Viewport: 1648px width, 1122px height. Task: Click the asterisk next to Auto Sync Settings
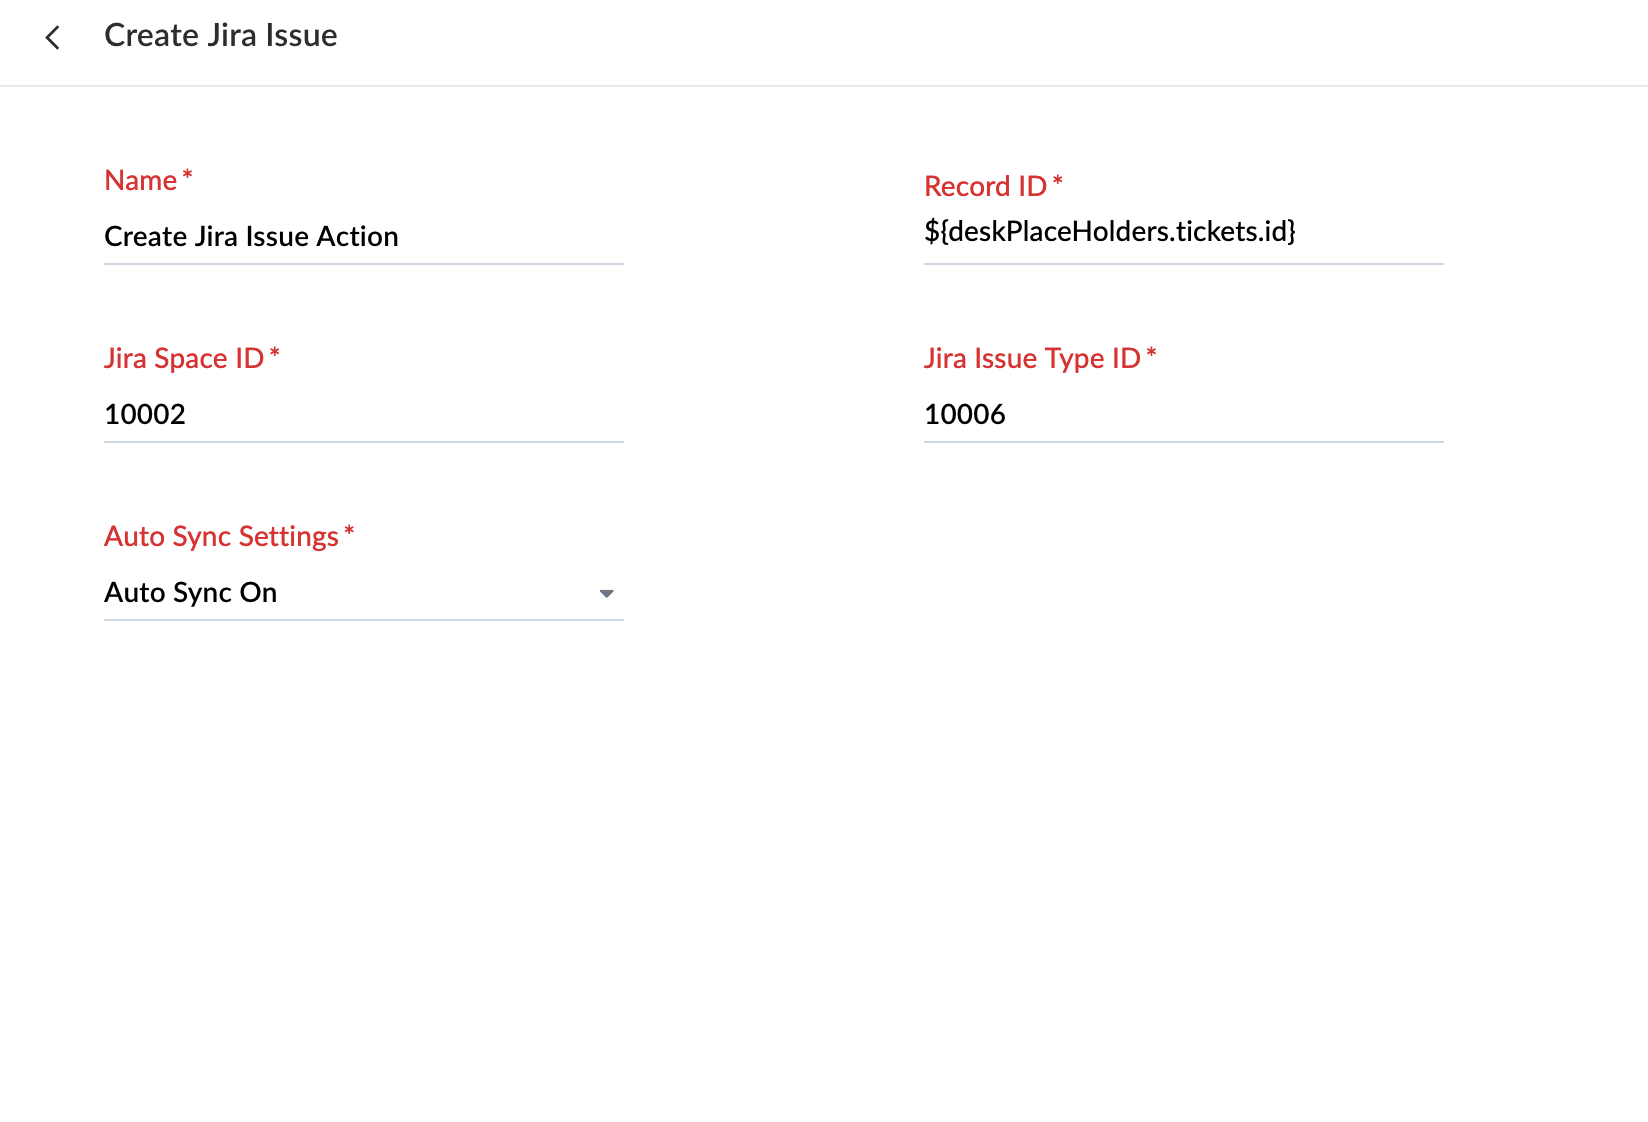tap(349, 531)
